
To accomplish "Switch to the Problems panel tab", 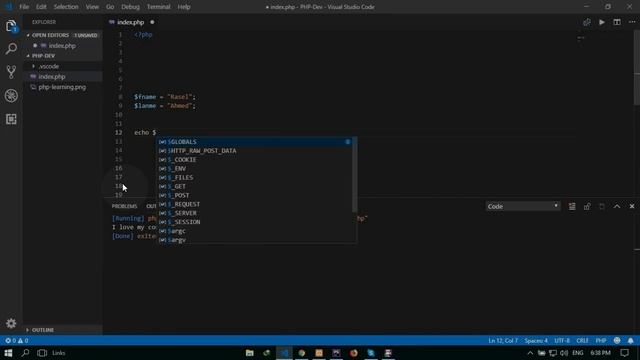I will (124, 206).
